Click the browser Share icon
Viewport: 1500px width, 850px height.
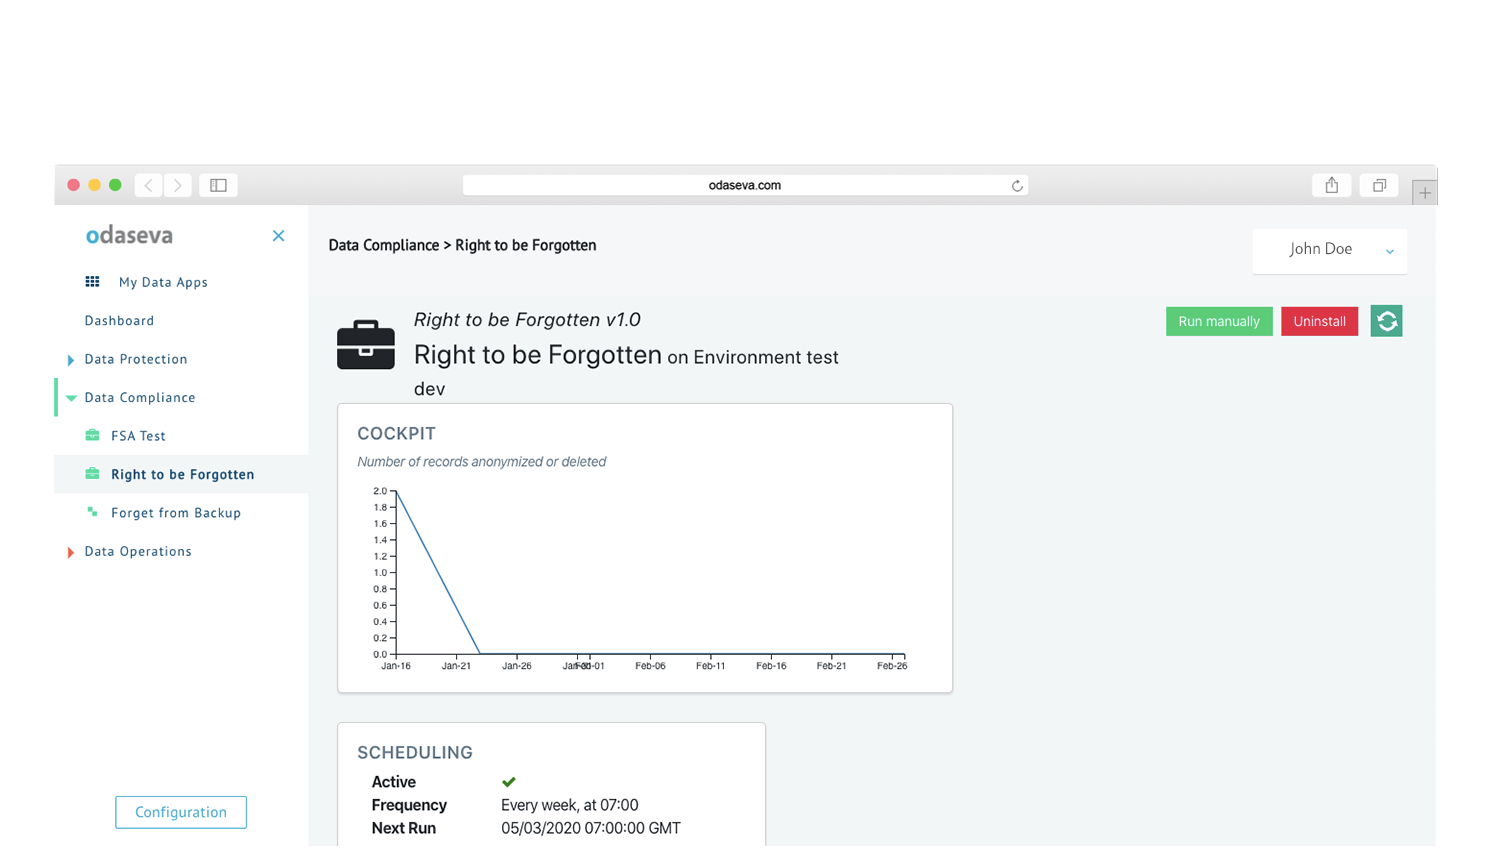pos(1332,185)
